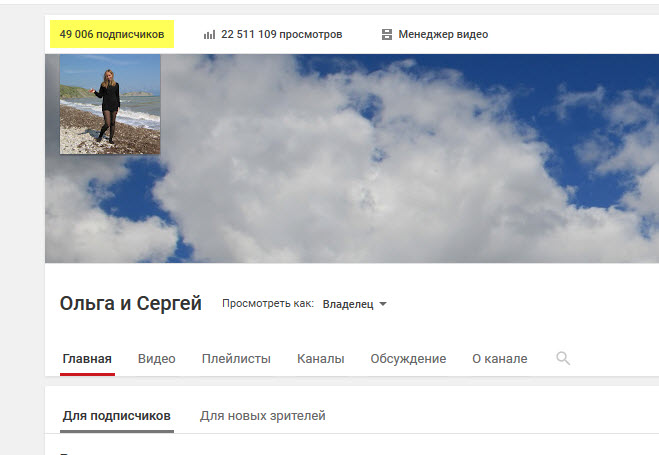Click the channel avatar photo
The width and height of the screenshot is (659, 455).
[x=110, y=104]
